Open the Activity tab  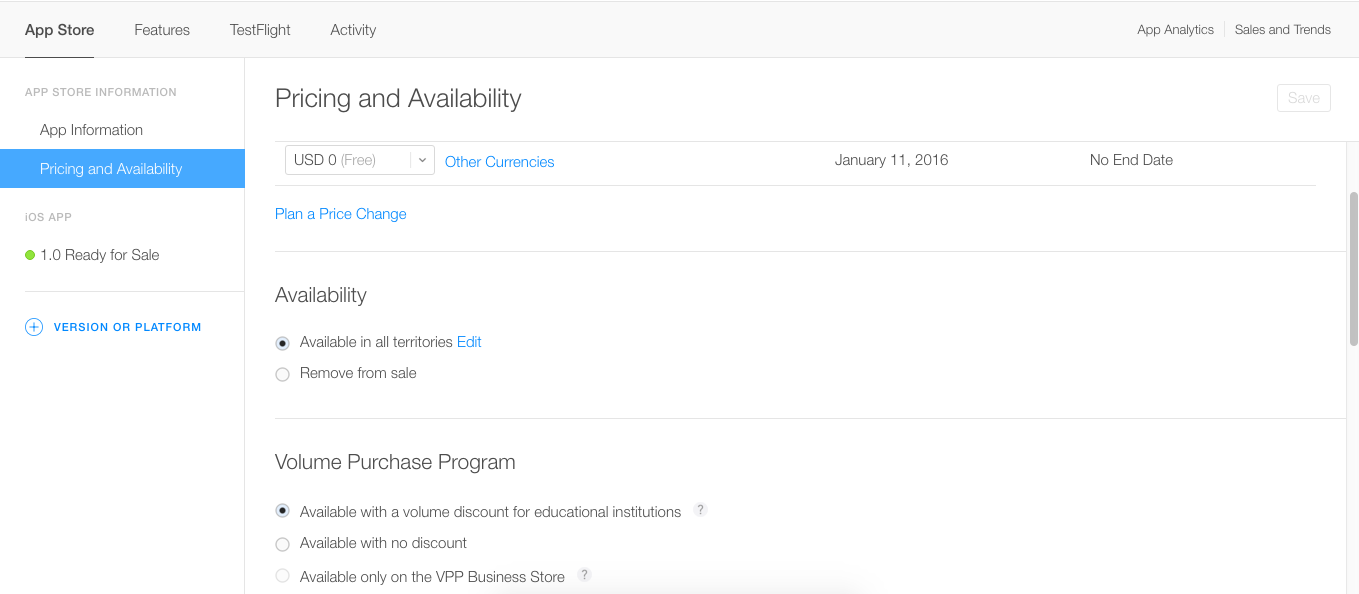[x=353, y=30]
